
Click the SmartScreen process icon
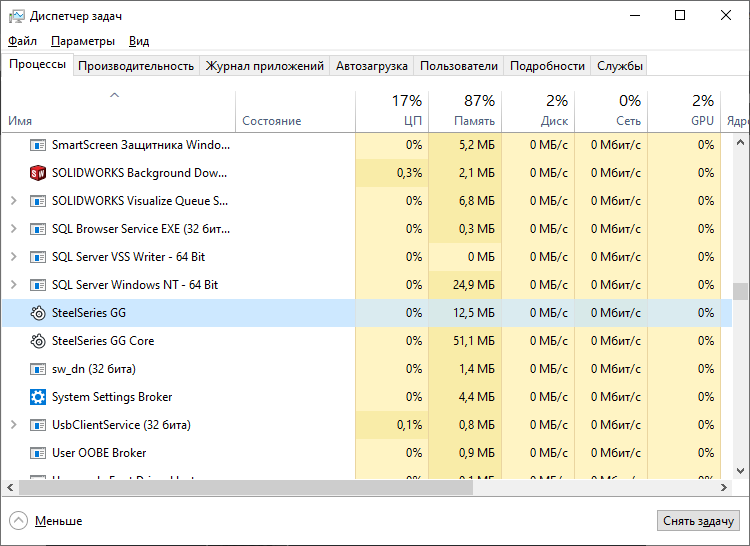(38, 145)
